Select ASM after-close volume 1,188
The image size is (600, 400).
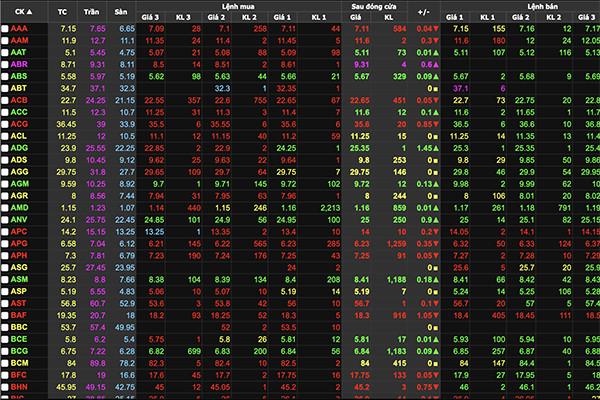pyautogui.click(x=396, y=280)
